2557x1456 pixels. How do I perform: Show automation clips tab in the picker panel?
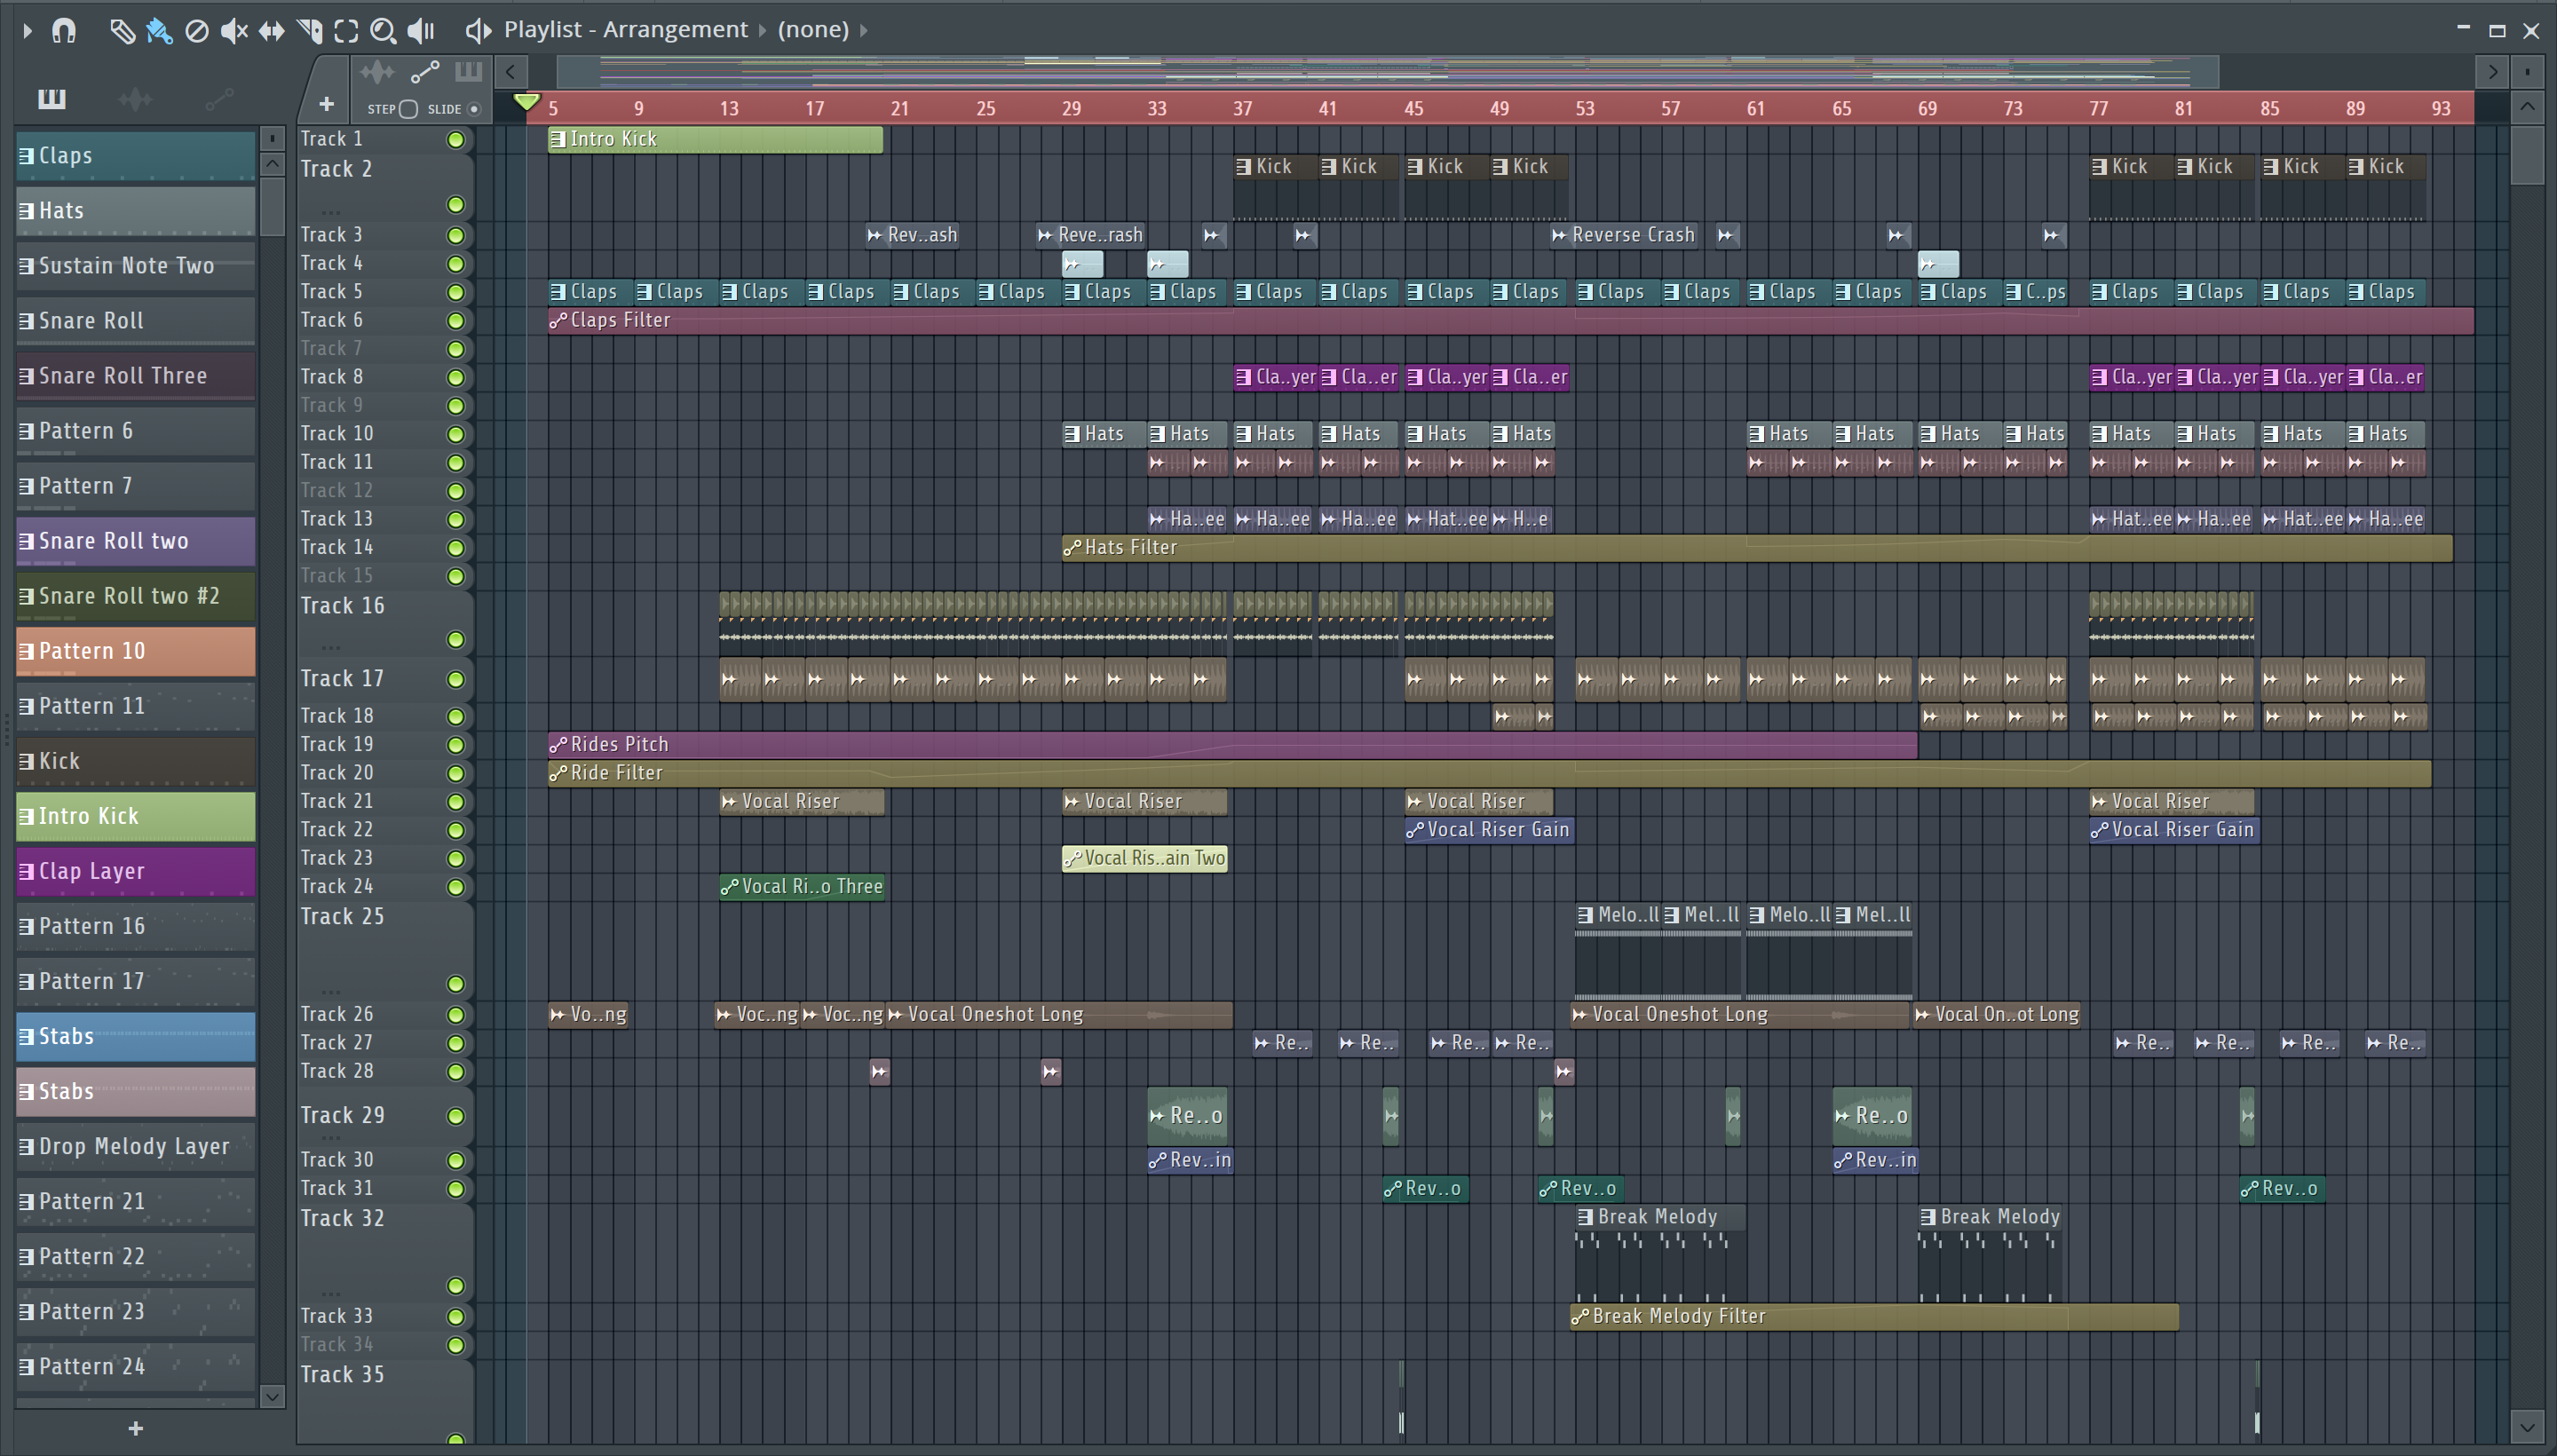click(x=219, y=98)
